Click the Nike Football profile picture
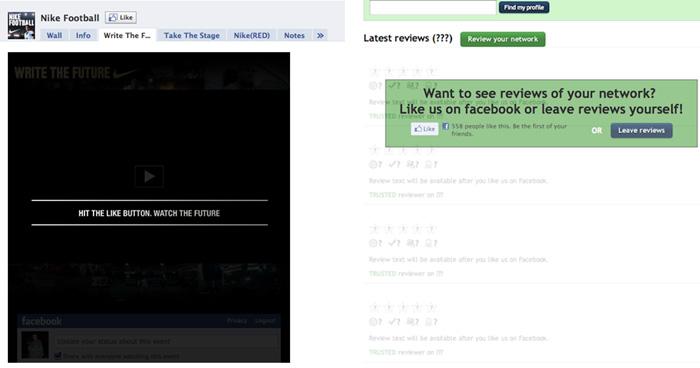Viewport: 700px width, 368px height. pos(21,25)
